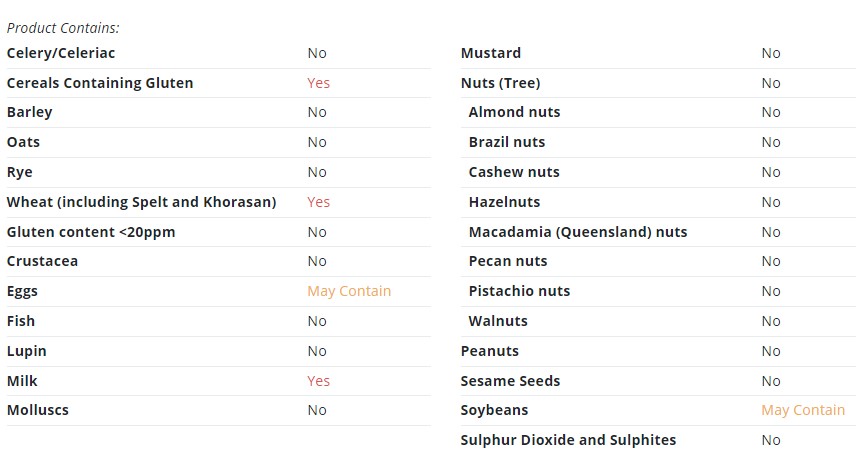The width and height of the screenshot is (856, 453).
Task: Click the No value beside Crustacea
Action: 317,261
